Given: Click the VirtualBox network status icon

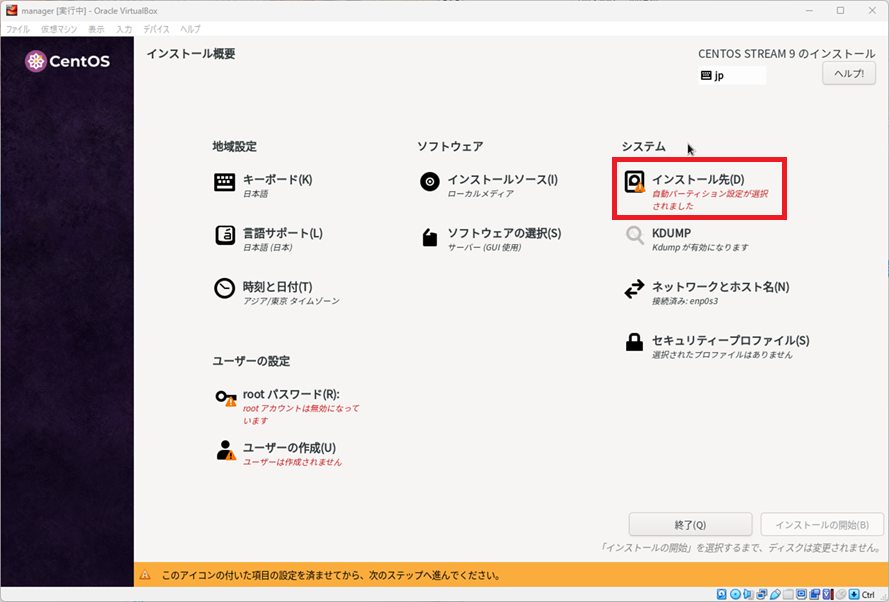Looking at the screenshot, I should (762, 594).
